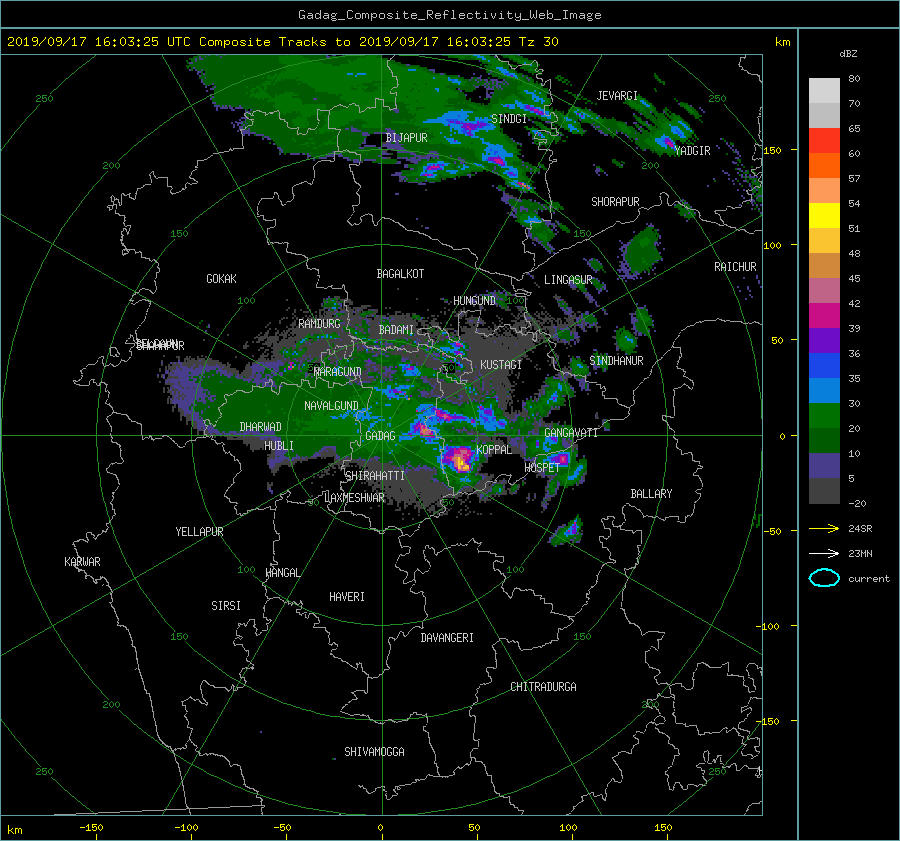This screenshot has width=900, height=841.
Task: Click the BALLARY city label
Action: click(651, 494)
